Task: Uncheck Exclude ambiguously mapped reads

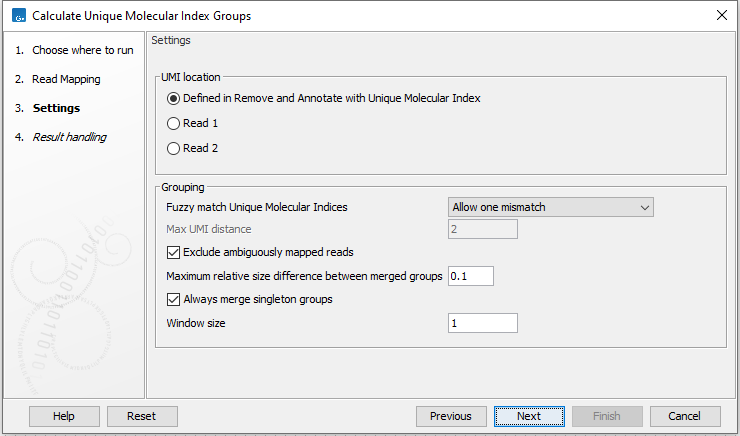Action: (x=174, y=252)
